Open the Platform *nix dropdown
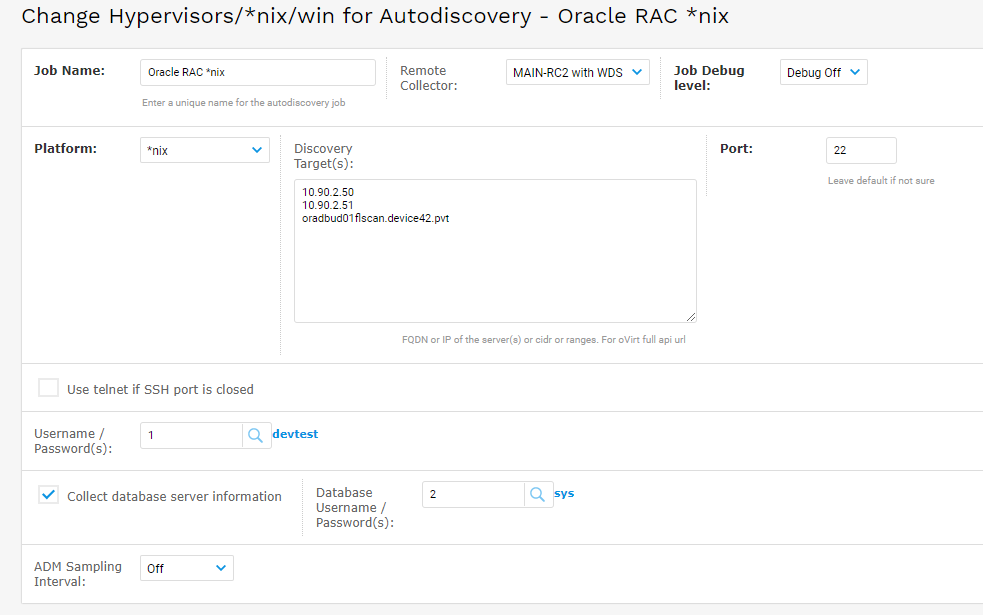Screen dimensions: 983x615 (x=204, y=150)
